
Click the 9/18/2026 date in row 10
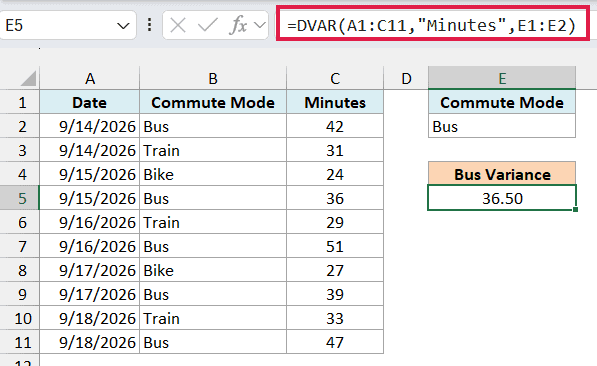[x=90, y=318]
